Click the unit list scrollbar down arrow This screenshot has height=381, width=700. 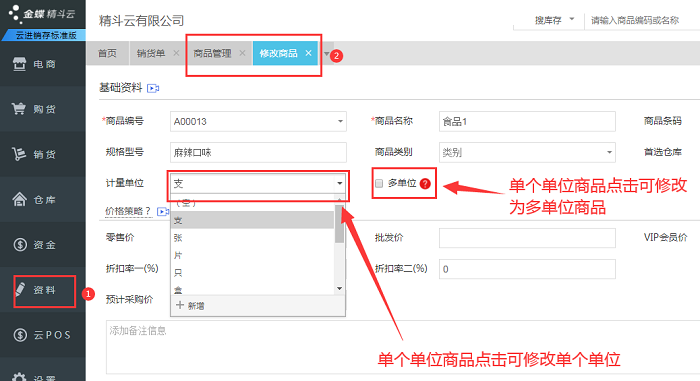tap(339, 289)
